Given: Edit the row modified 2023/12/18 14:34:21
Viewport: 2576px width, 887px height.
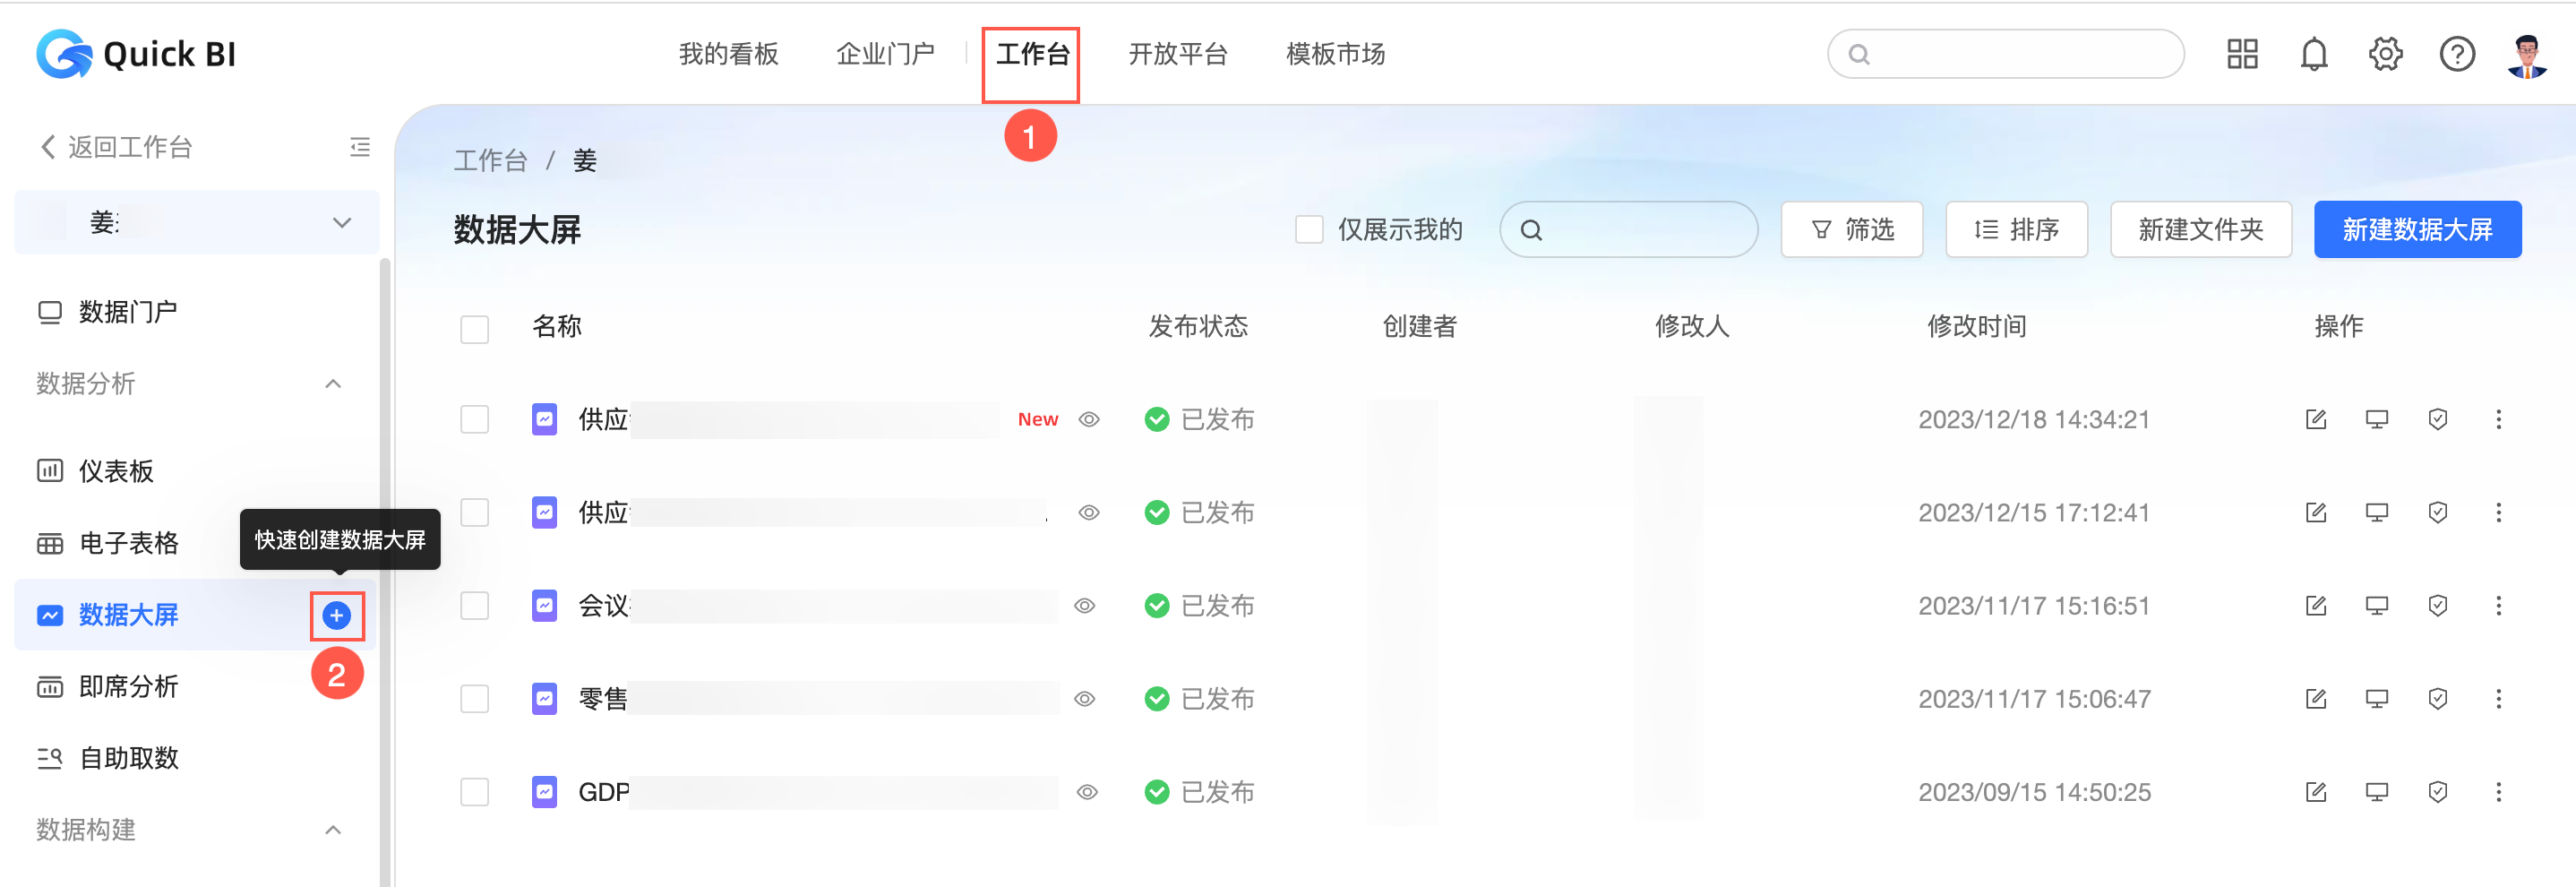Looking at the screenshot, I should click(x=2316, y=419).
